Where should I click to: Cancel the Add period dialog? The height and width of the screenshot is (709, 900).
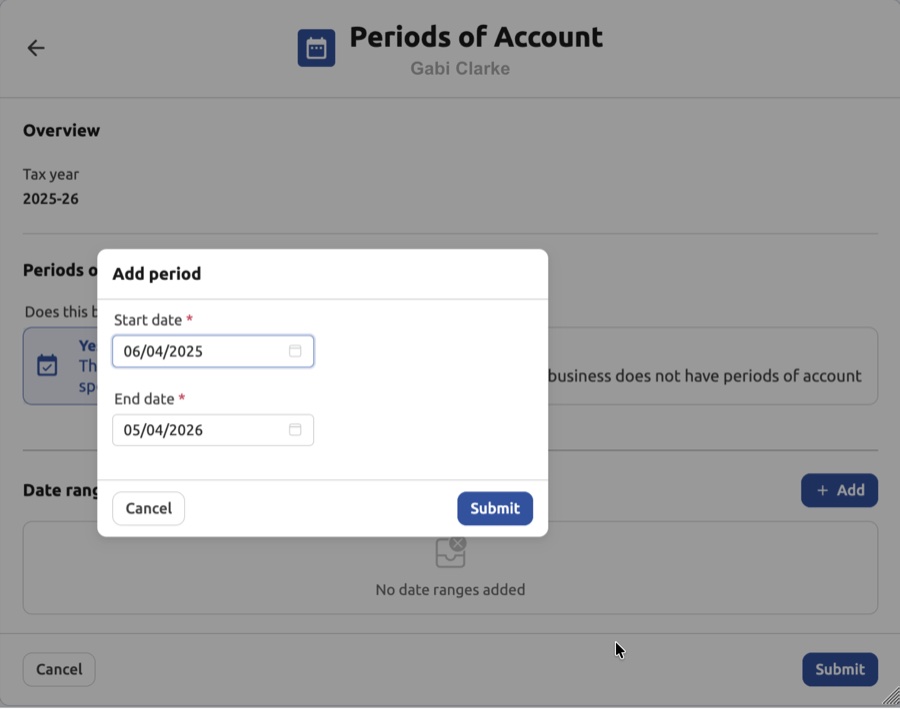148,508
